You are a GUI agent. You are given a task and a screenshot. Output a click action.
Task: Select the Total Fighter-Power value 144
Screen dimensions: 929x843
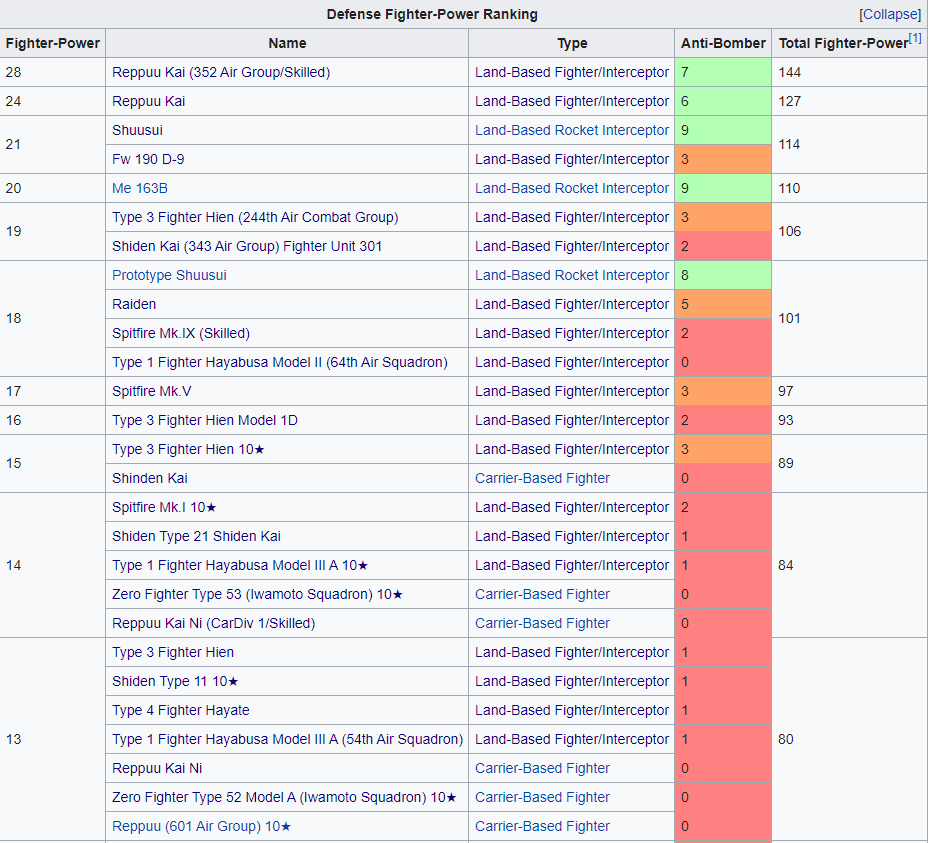point(789,72)
